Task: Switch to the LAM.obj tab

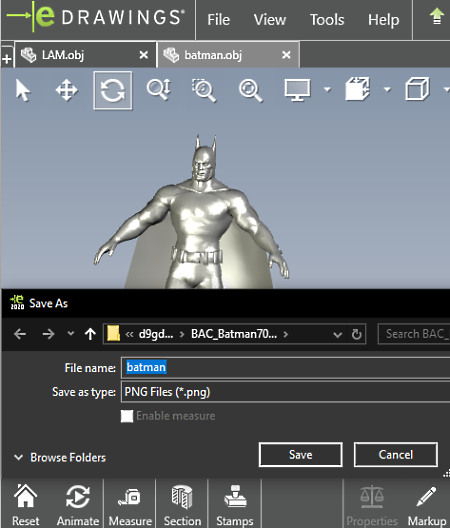Action: click(86, 55)
